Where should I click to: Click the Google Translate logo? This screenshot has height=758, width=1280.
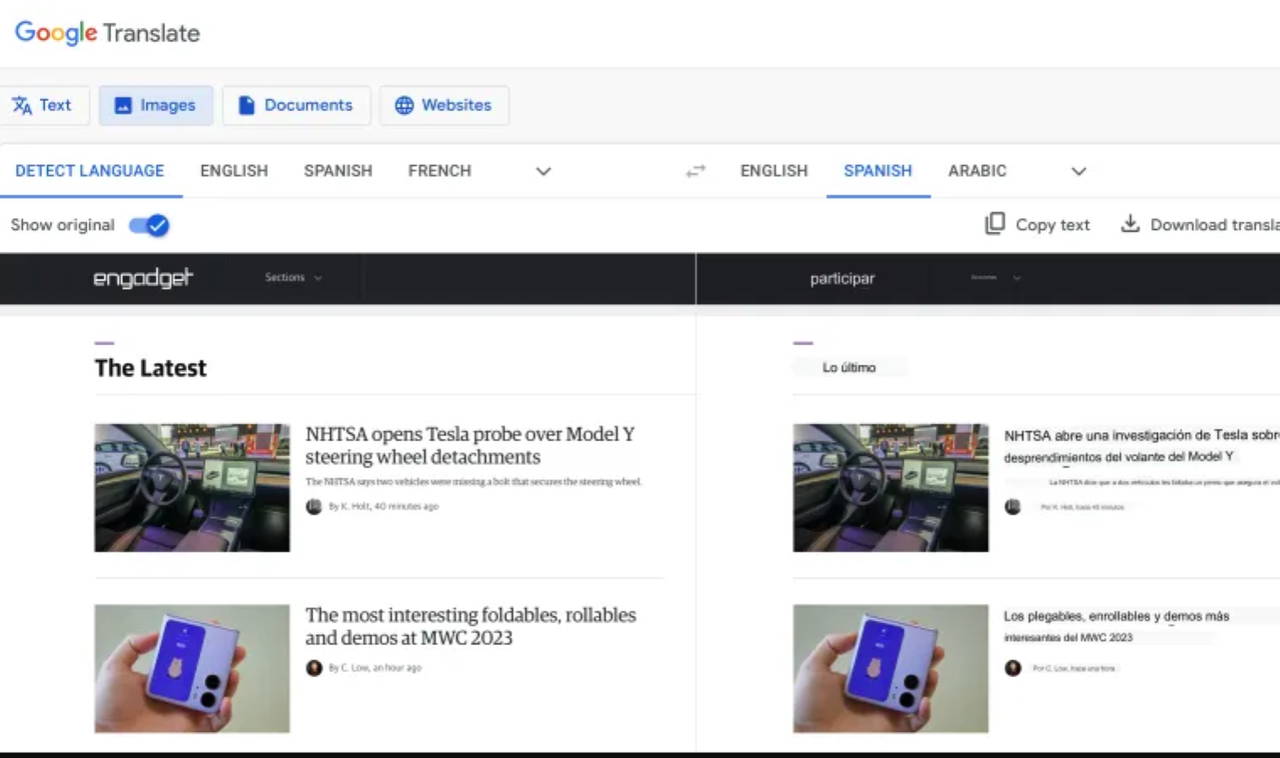point(107,32)
